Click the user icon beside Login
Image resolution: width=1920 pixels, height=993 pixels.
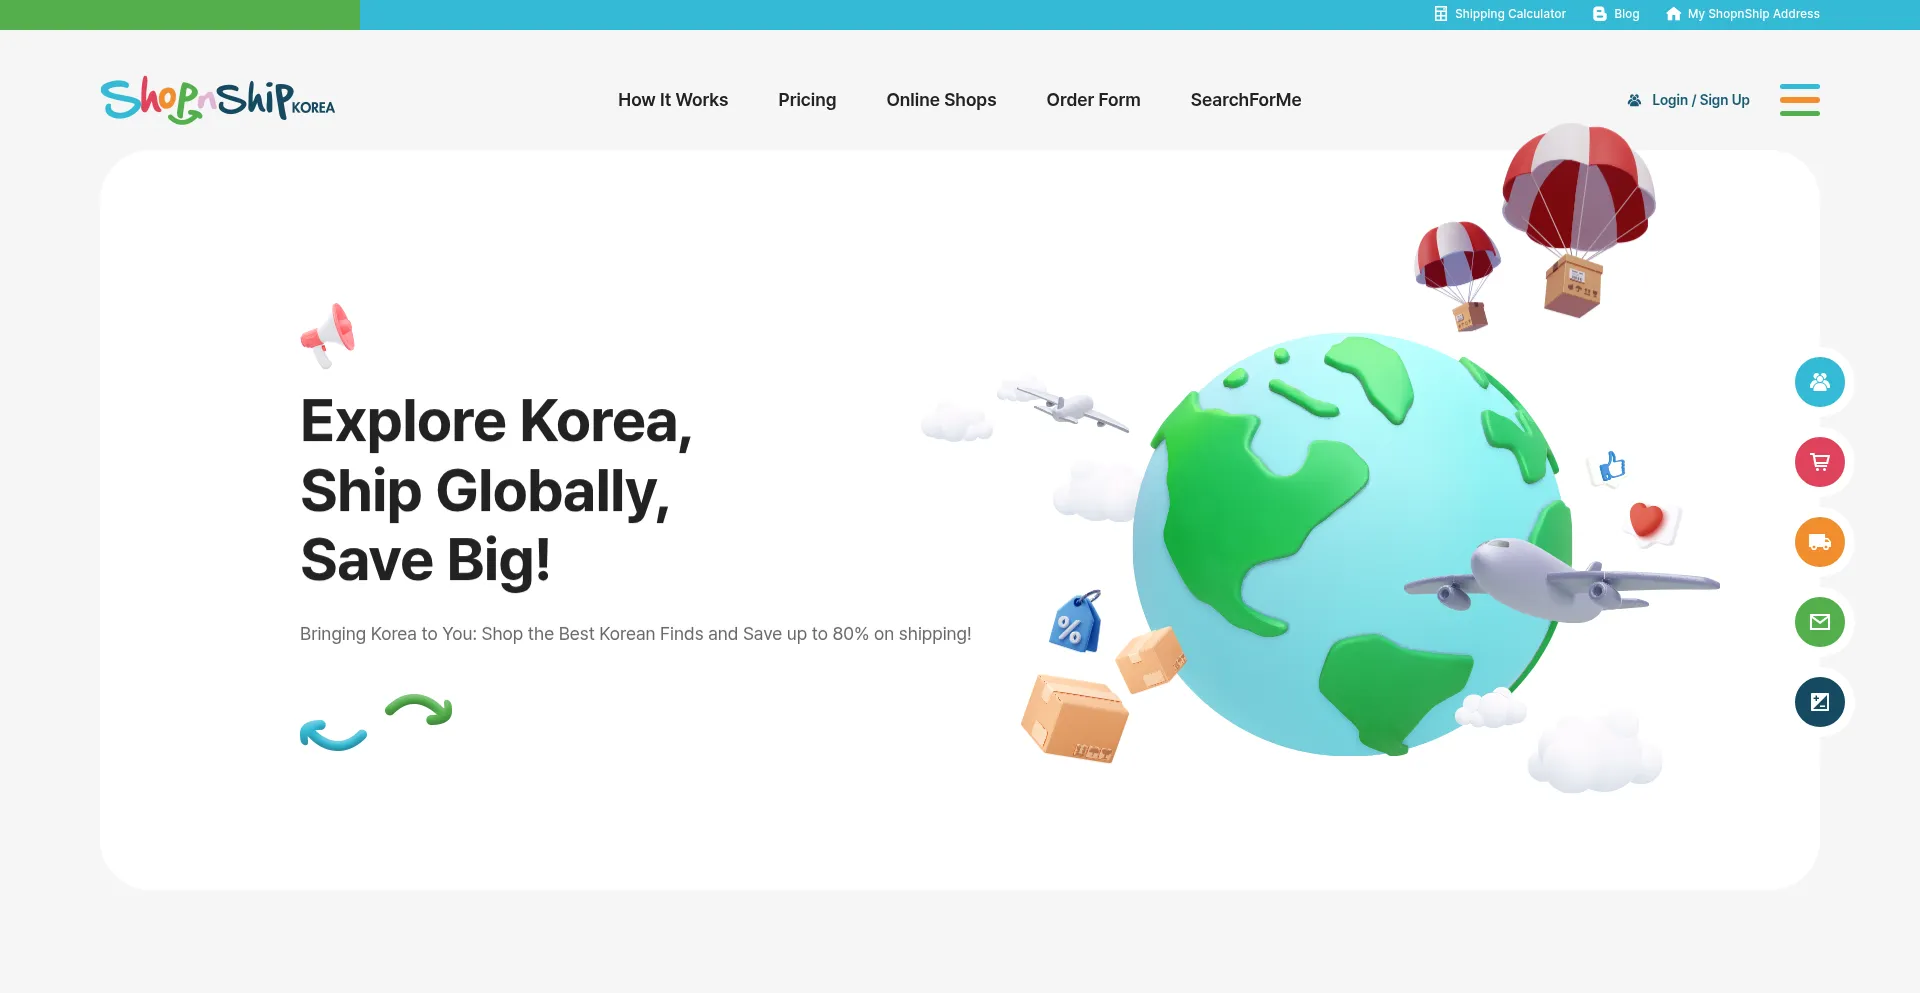tap(1634, 100)
